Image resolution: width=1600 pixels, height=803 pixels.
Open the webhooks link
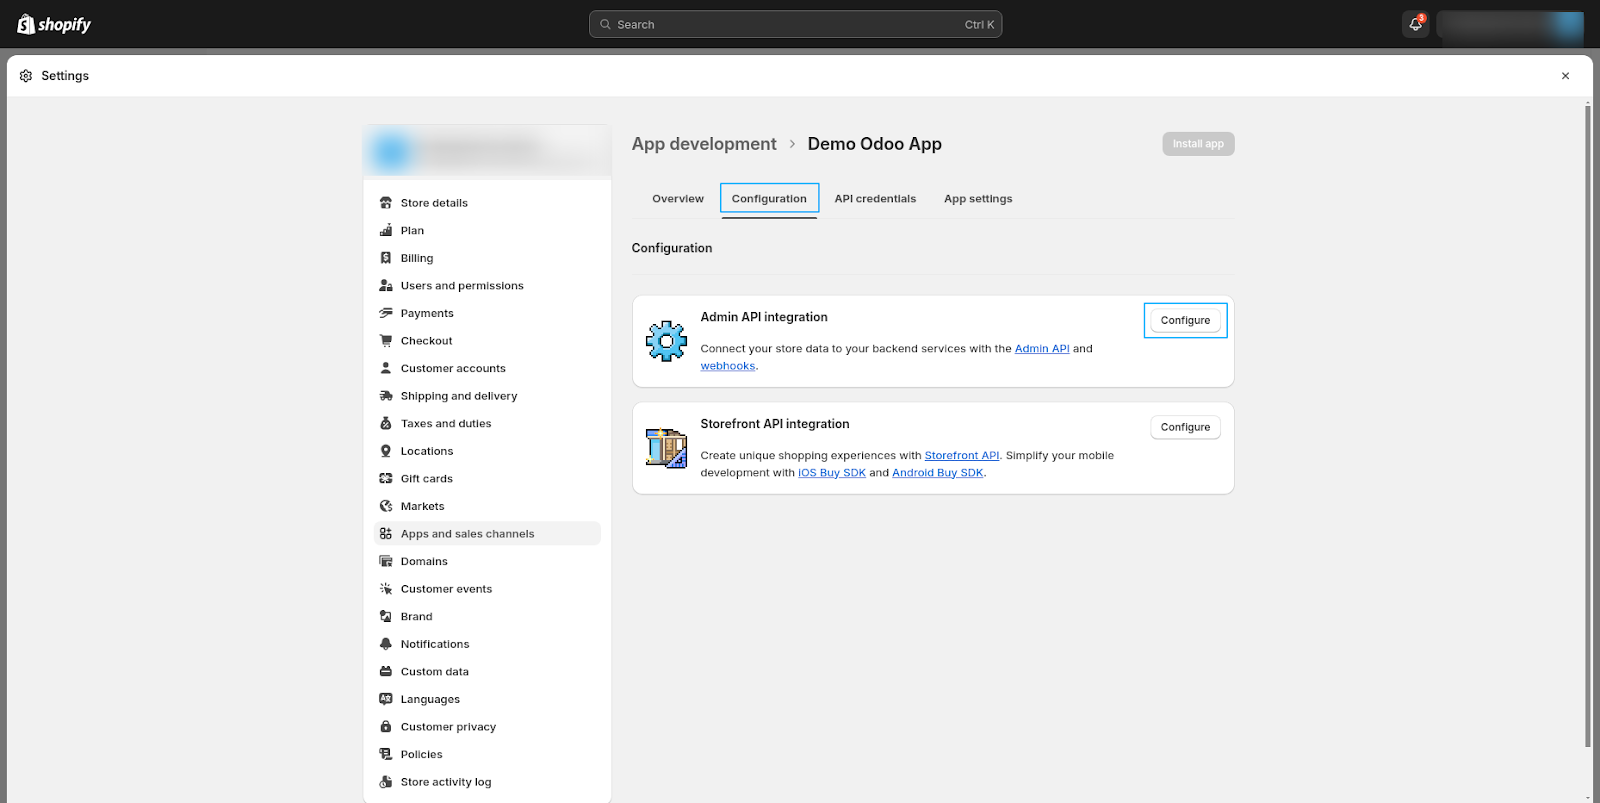pyautogui.click(x=728, y=366)
